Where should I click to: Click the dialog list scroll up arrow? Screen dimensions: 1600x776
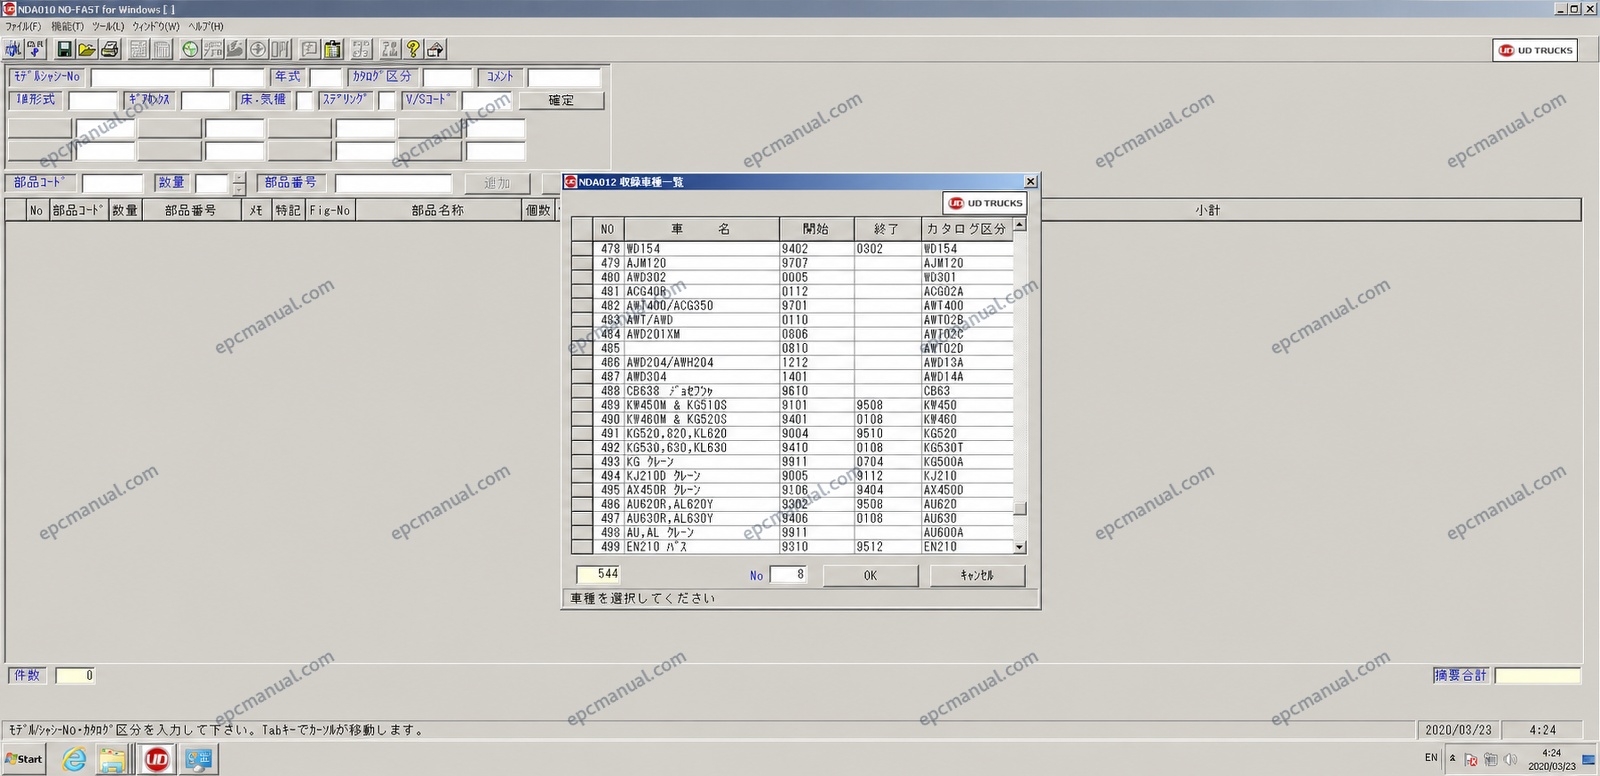tap(1019, 225)
